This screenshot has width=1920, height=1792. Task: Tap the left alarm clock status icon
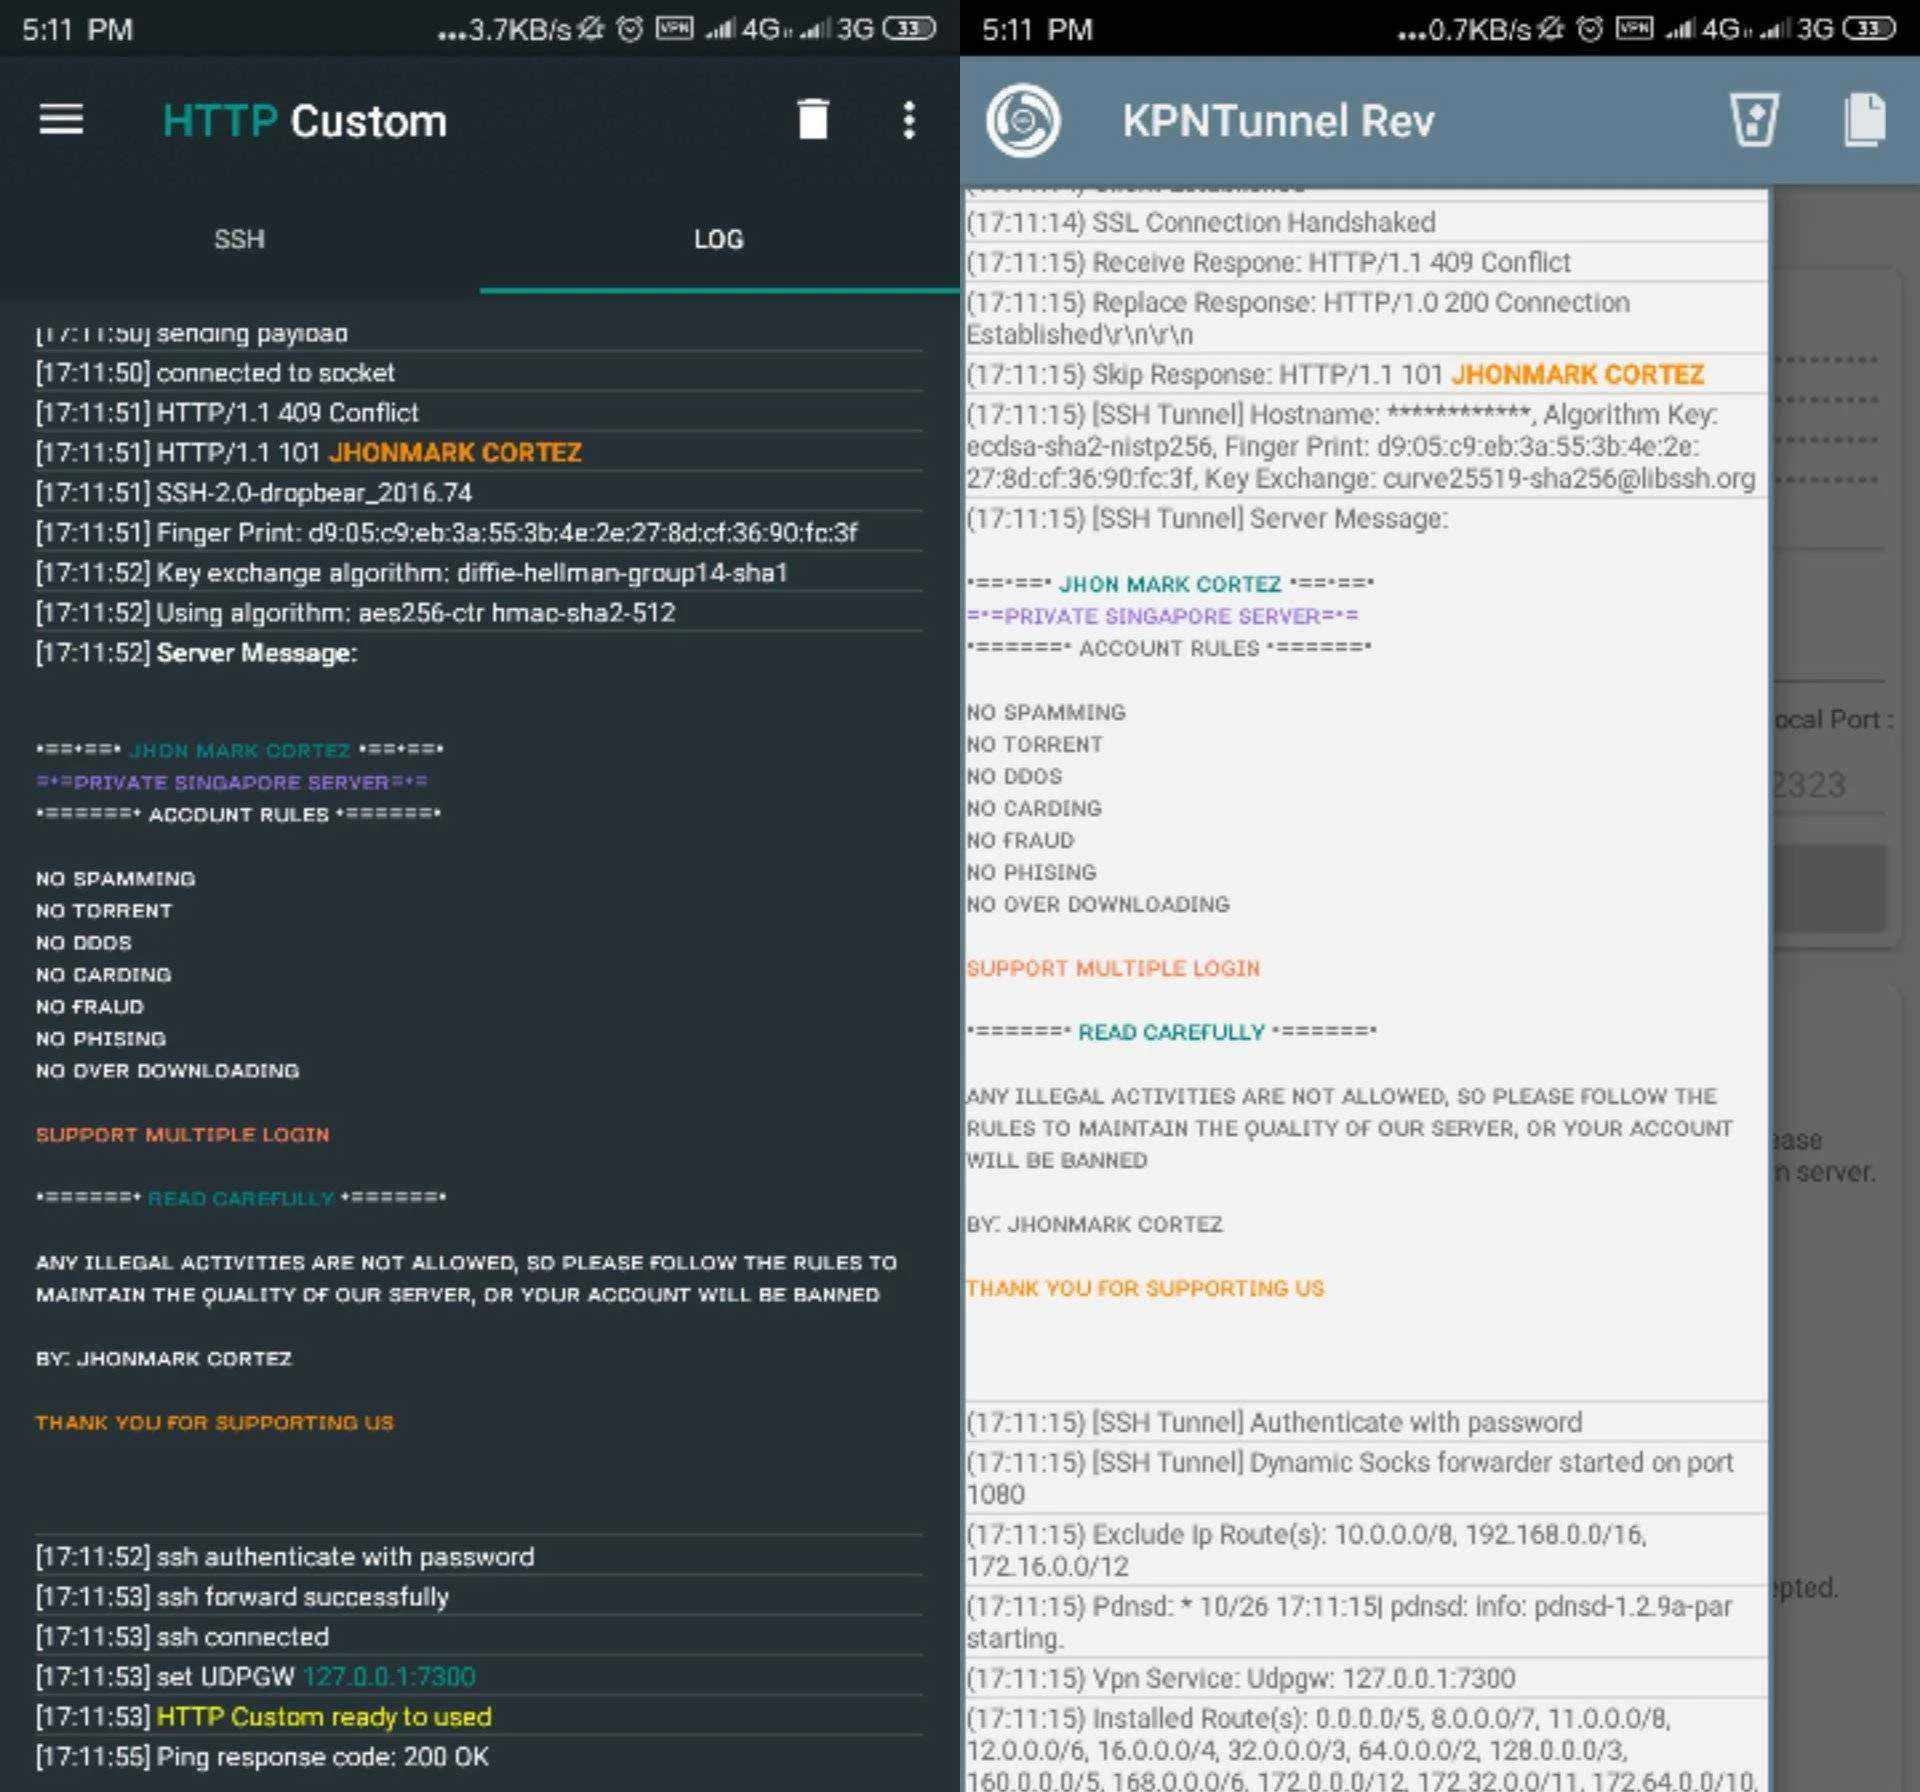(x=629, y=29)
